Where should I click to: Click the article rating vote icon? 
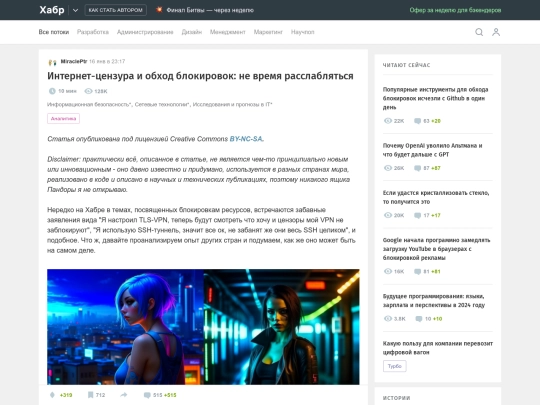tap(52, 395)
